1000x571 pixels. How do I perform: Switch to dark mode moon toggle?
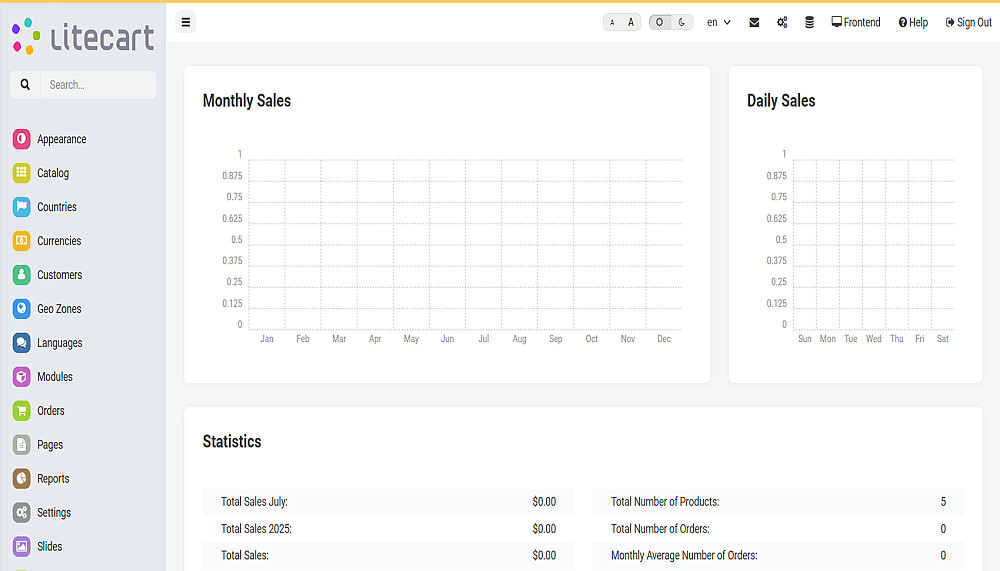coord(682,22)
